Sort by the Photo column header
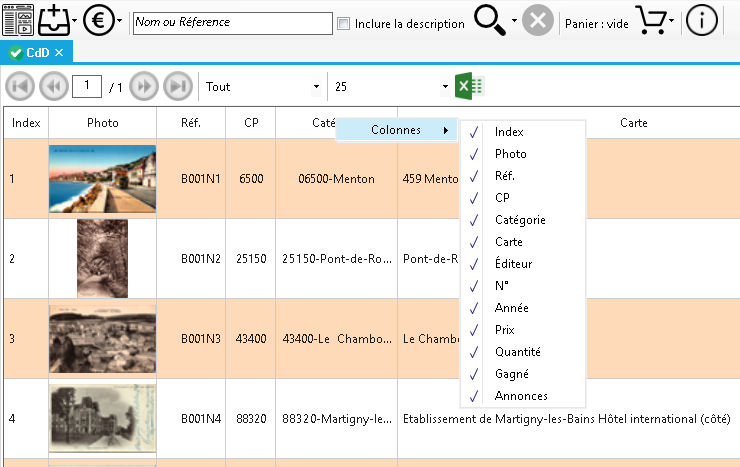Screen dimensions: 740x467 pyautogui.click(x=102, y=123)
